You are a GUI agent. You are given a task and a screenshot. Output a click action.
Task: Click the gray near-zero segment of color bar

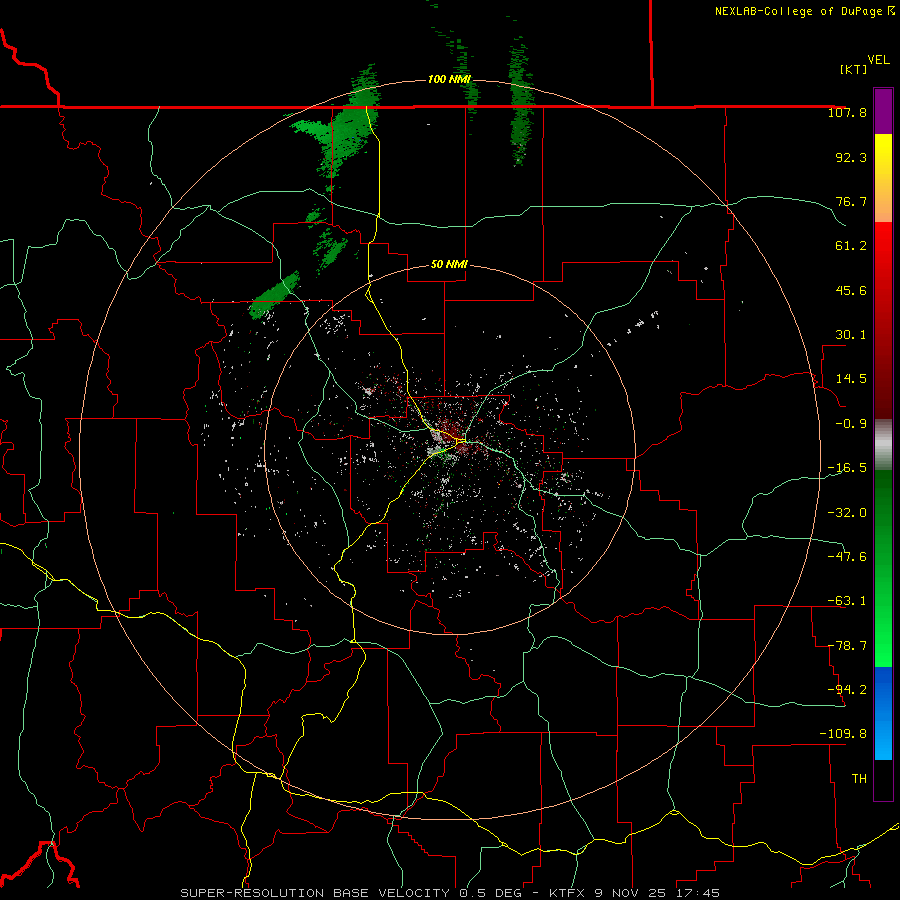coord(883,445)
